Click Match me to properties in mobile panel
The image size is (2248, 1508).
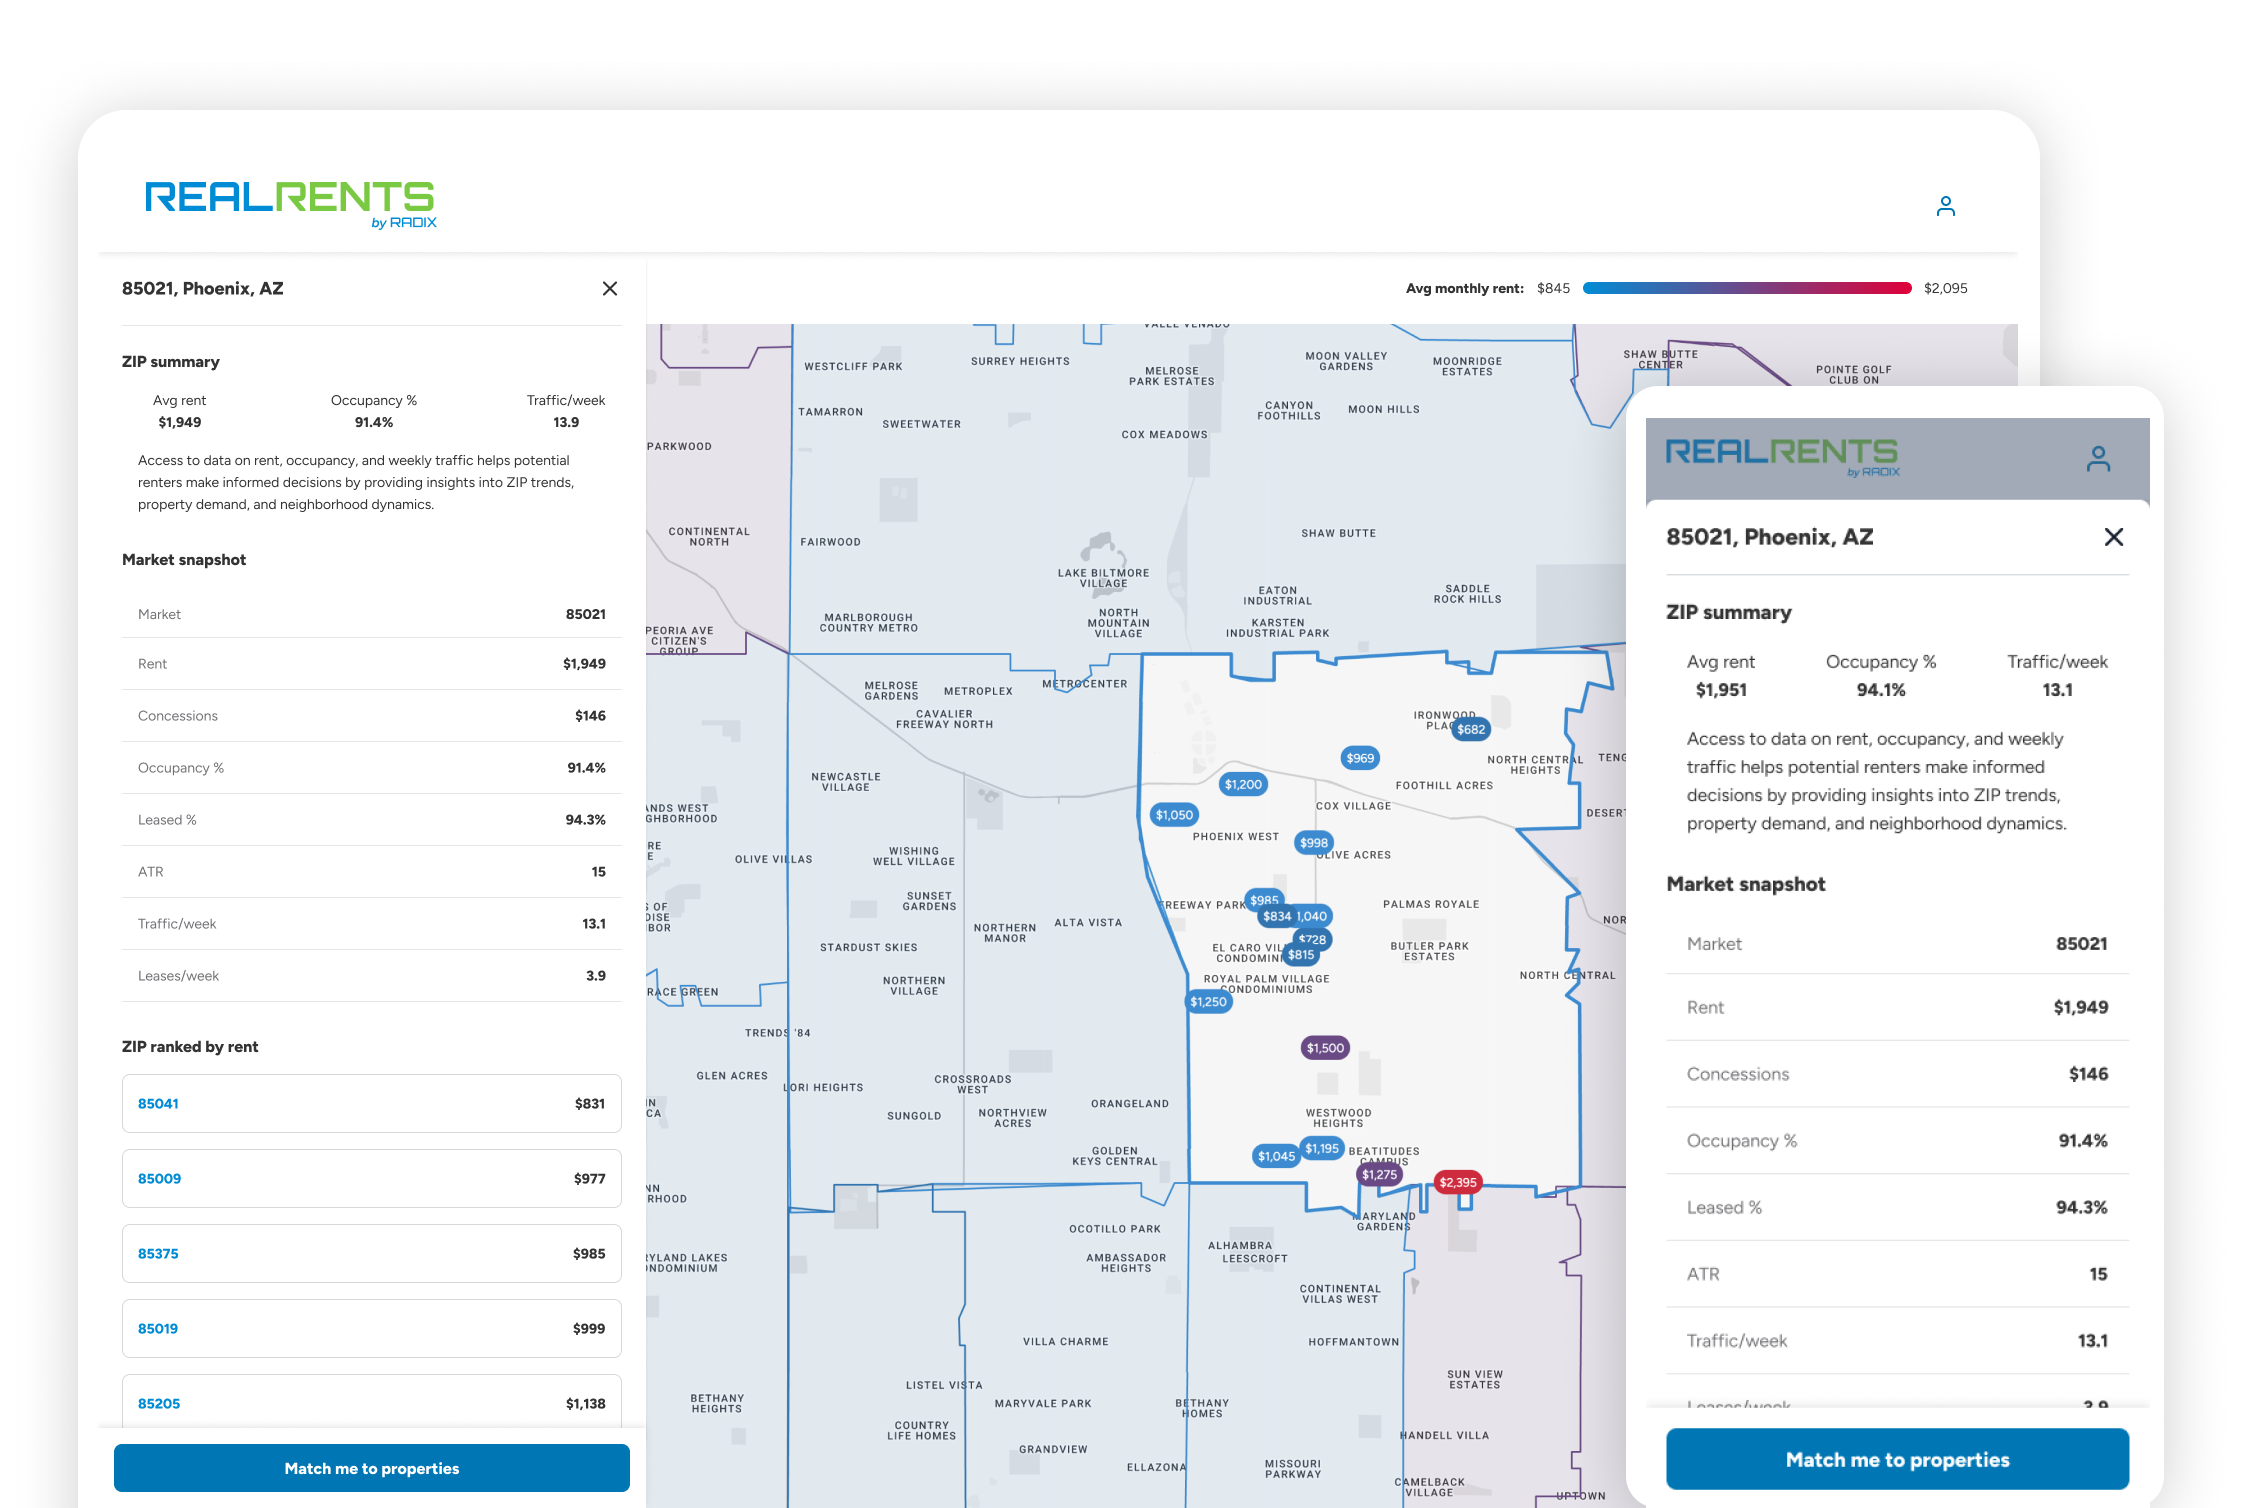tap(1897, 1459)
